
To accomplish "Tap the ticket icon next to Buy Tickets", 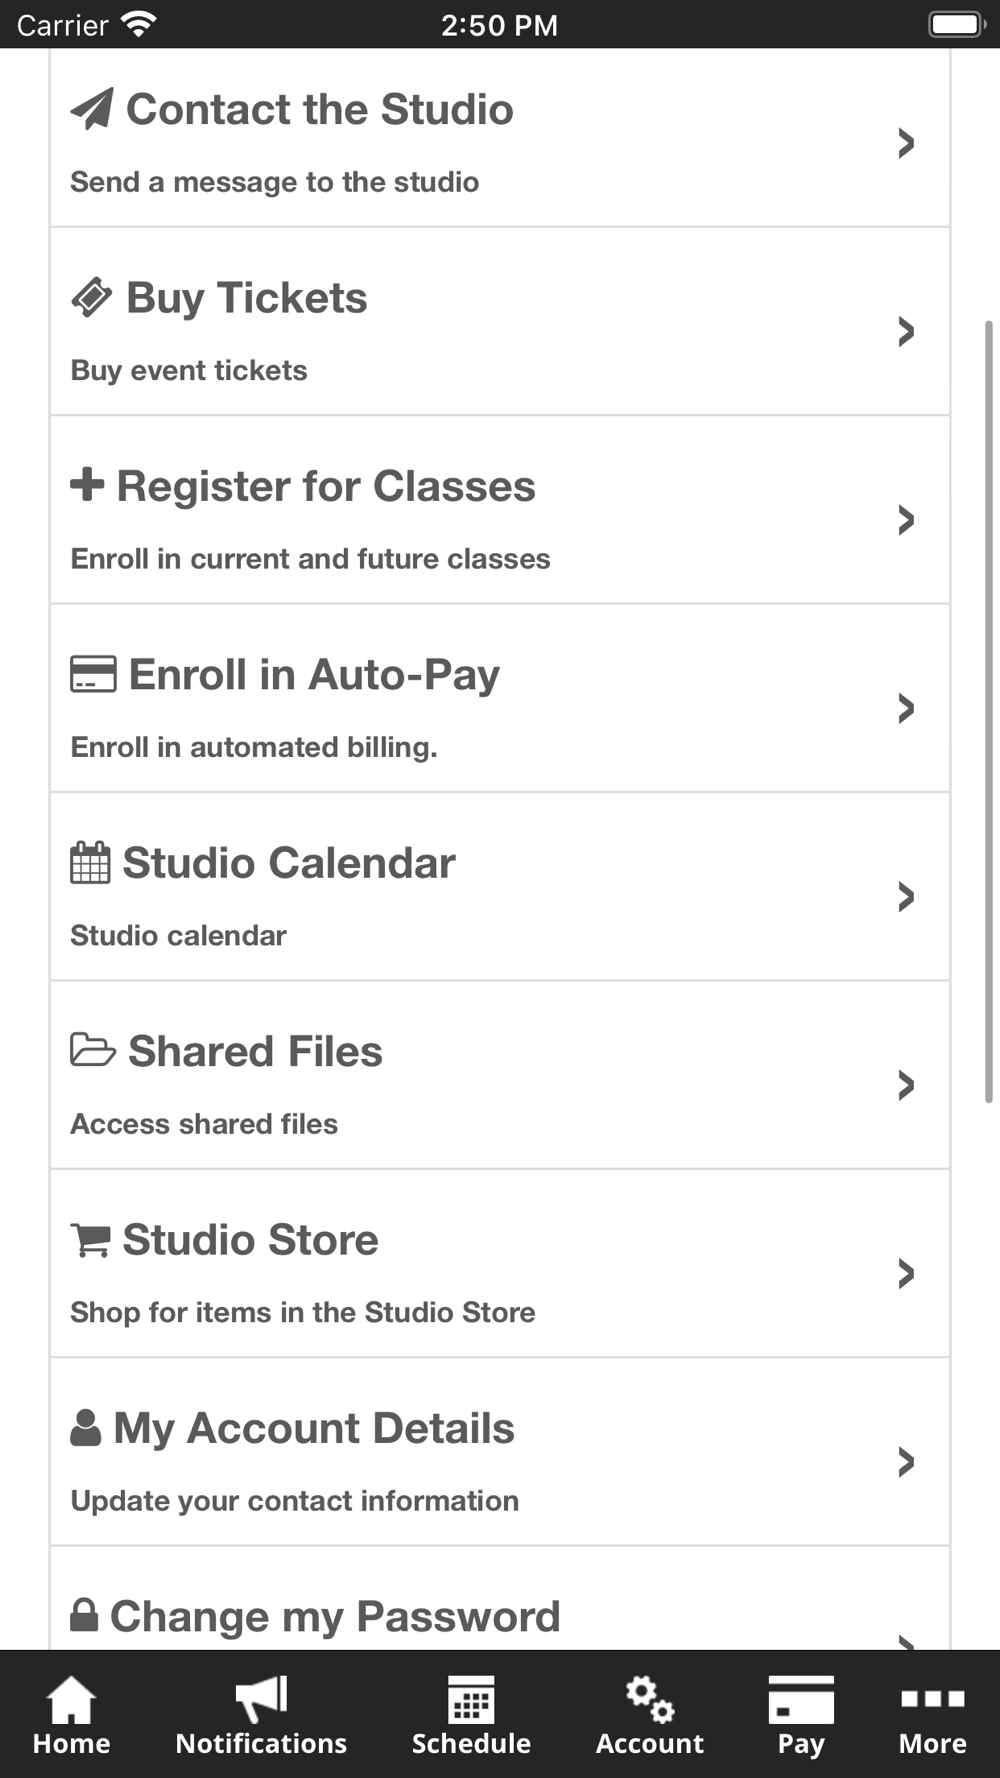I will click(92, 297).
